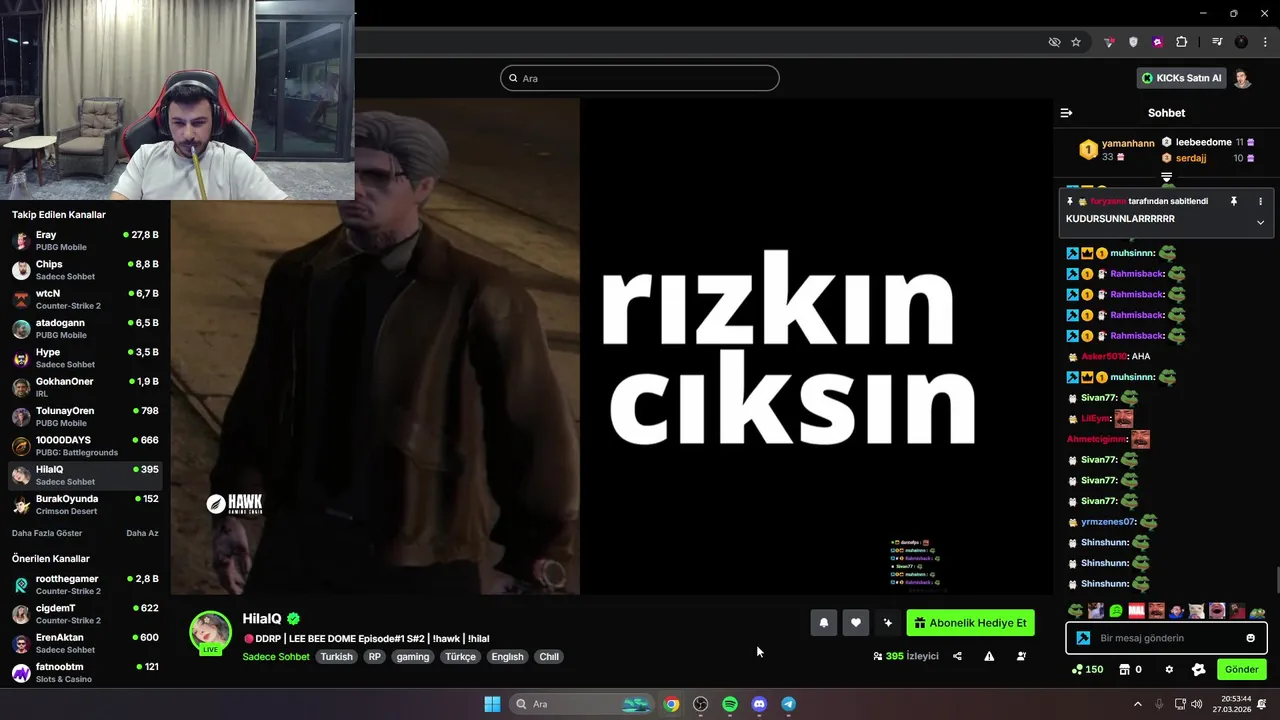The image size is (1280, 720).
Task: Open the shop icon showing 0
Action: [1130, 669]
